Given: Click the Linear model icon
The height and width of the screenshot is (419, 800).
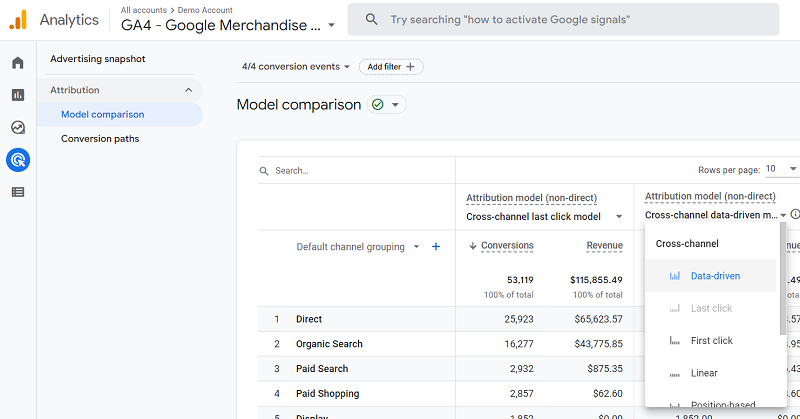Looking at the screenshot, I should click(674, 374).
